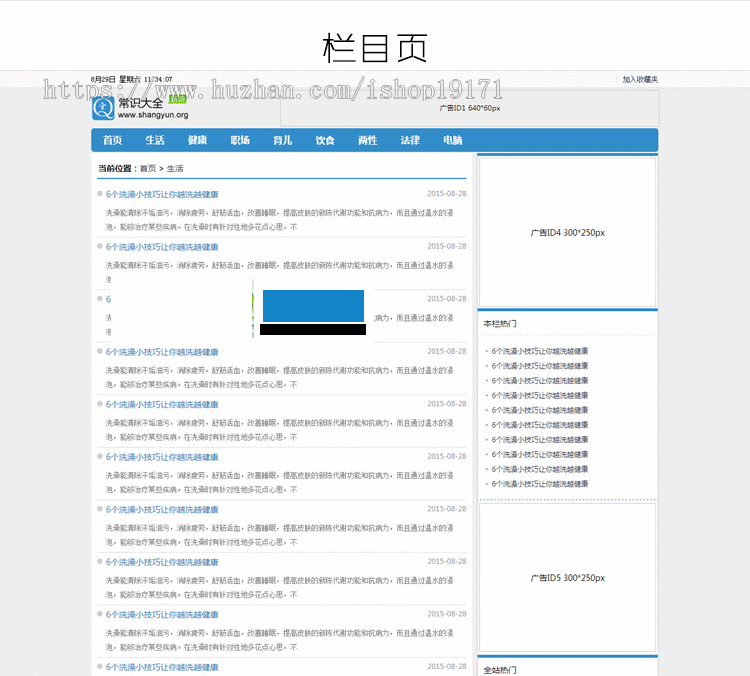Click the green badge beside 常识大全
The height and width of the screenshot is (676, 750).
(x=177, y=99)
